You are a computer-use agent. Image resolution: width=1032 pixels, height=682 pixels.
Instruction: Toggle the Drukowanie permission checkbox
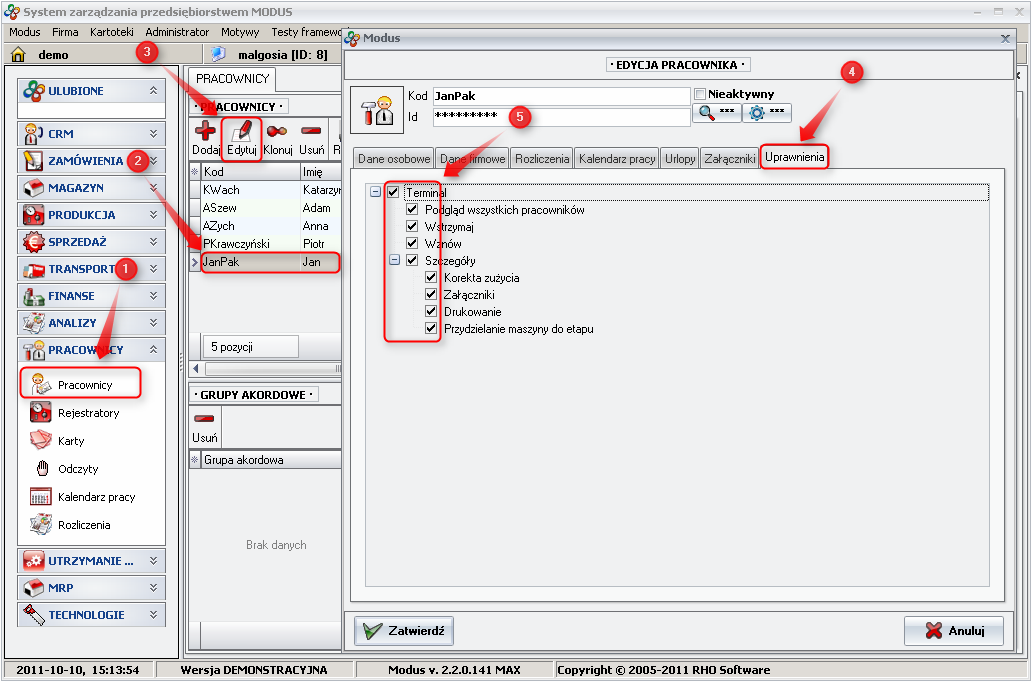(431, 311)
